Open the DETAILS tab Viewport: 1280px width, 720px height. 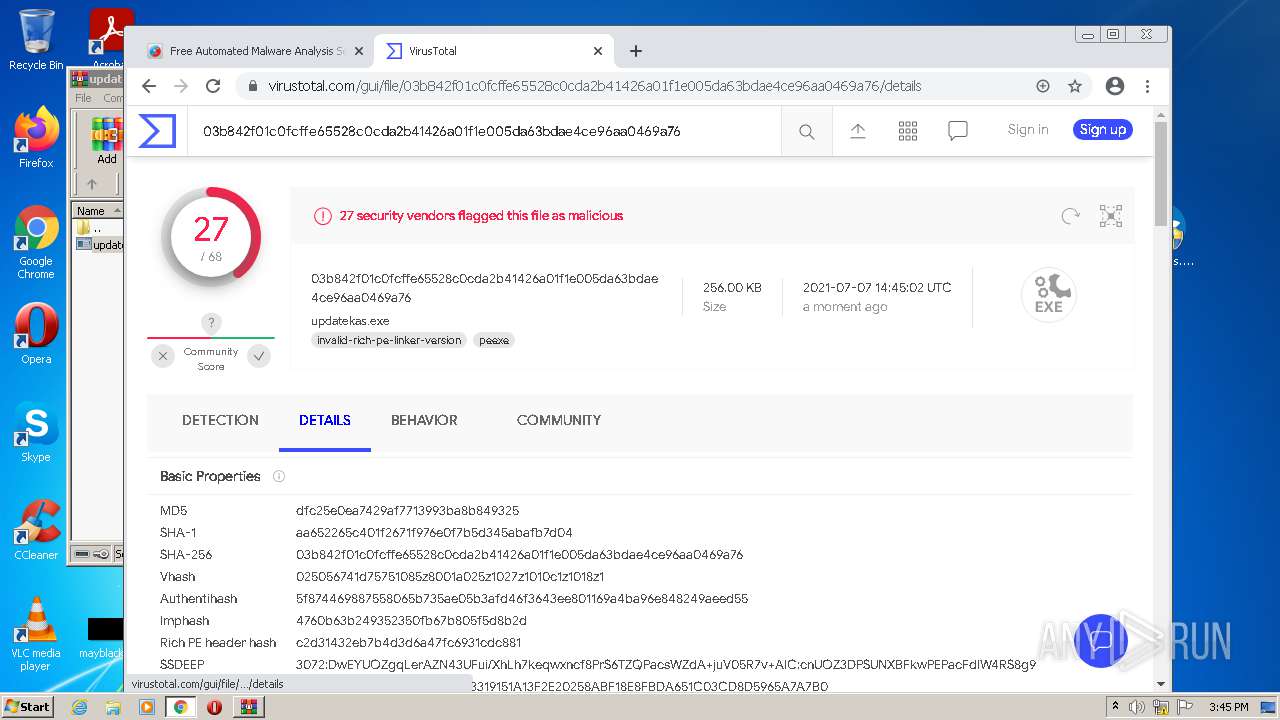325,420
